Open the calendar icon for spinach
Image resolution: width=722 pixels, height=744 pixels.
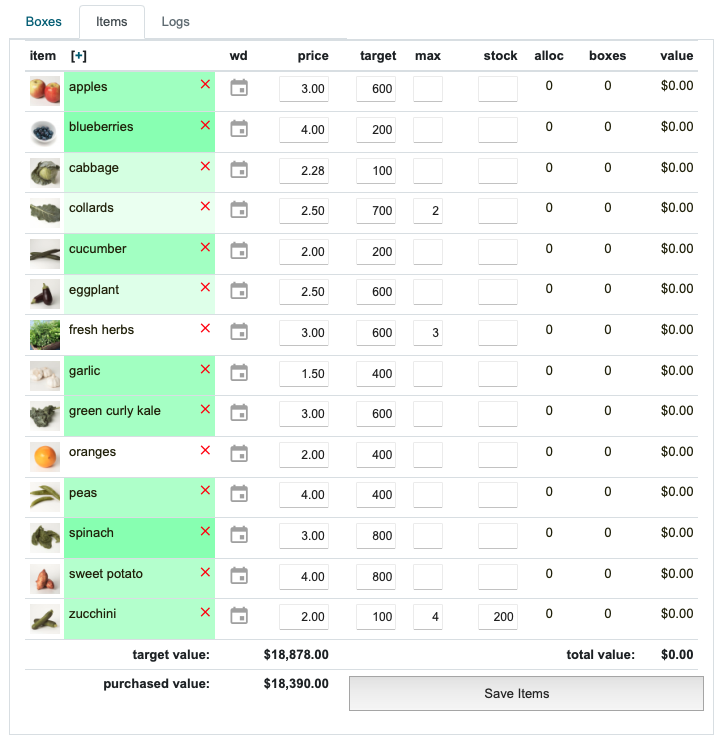point(239,535)
